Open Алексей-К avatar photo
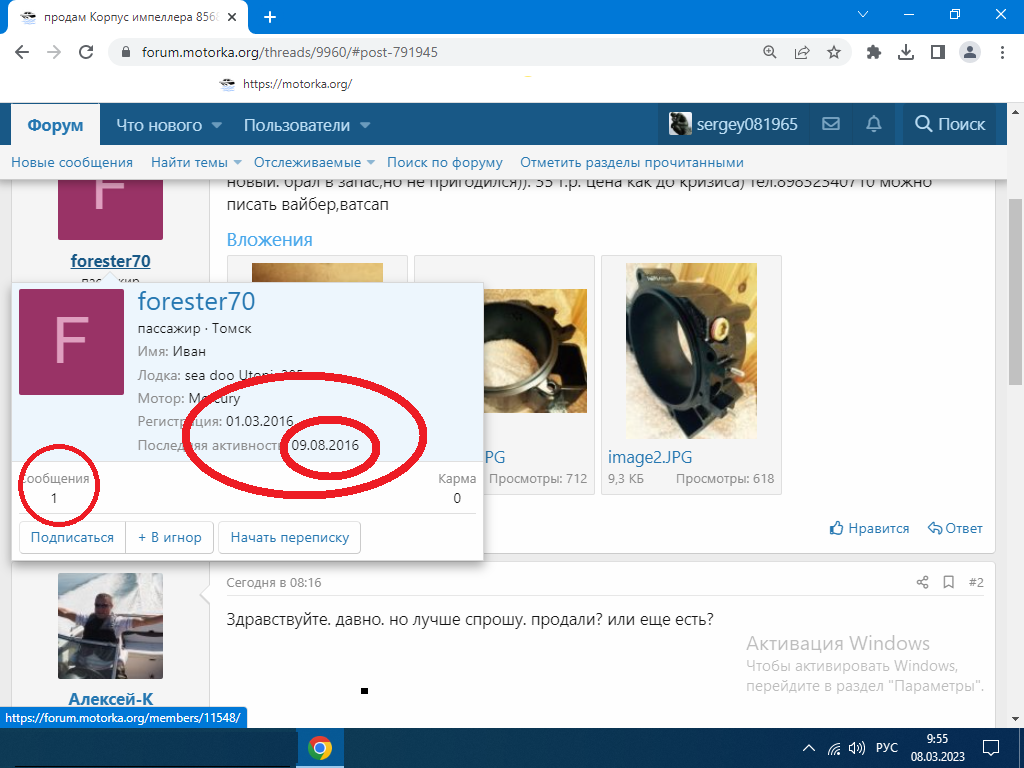Screen dimensions: 1024x768 pyautogui.click(x=110, y=626)
